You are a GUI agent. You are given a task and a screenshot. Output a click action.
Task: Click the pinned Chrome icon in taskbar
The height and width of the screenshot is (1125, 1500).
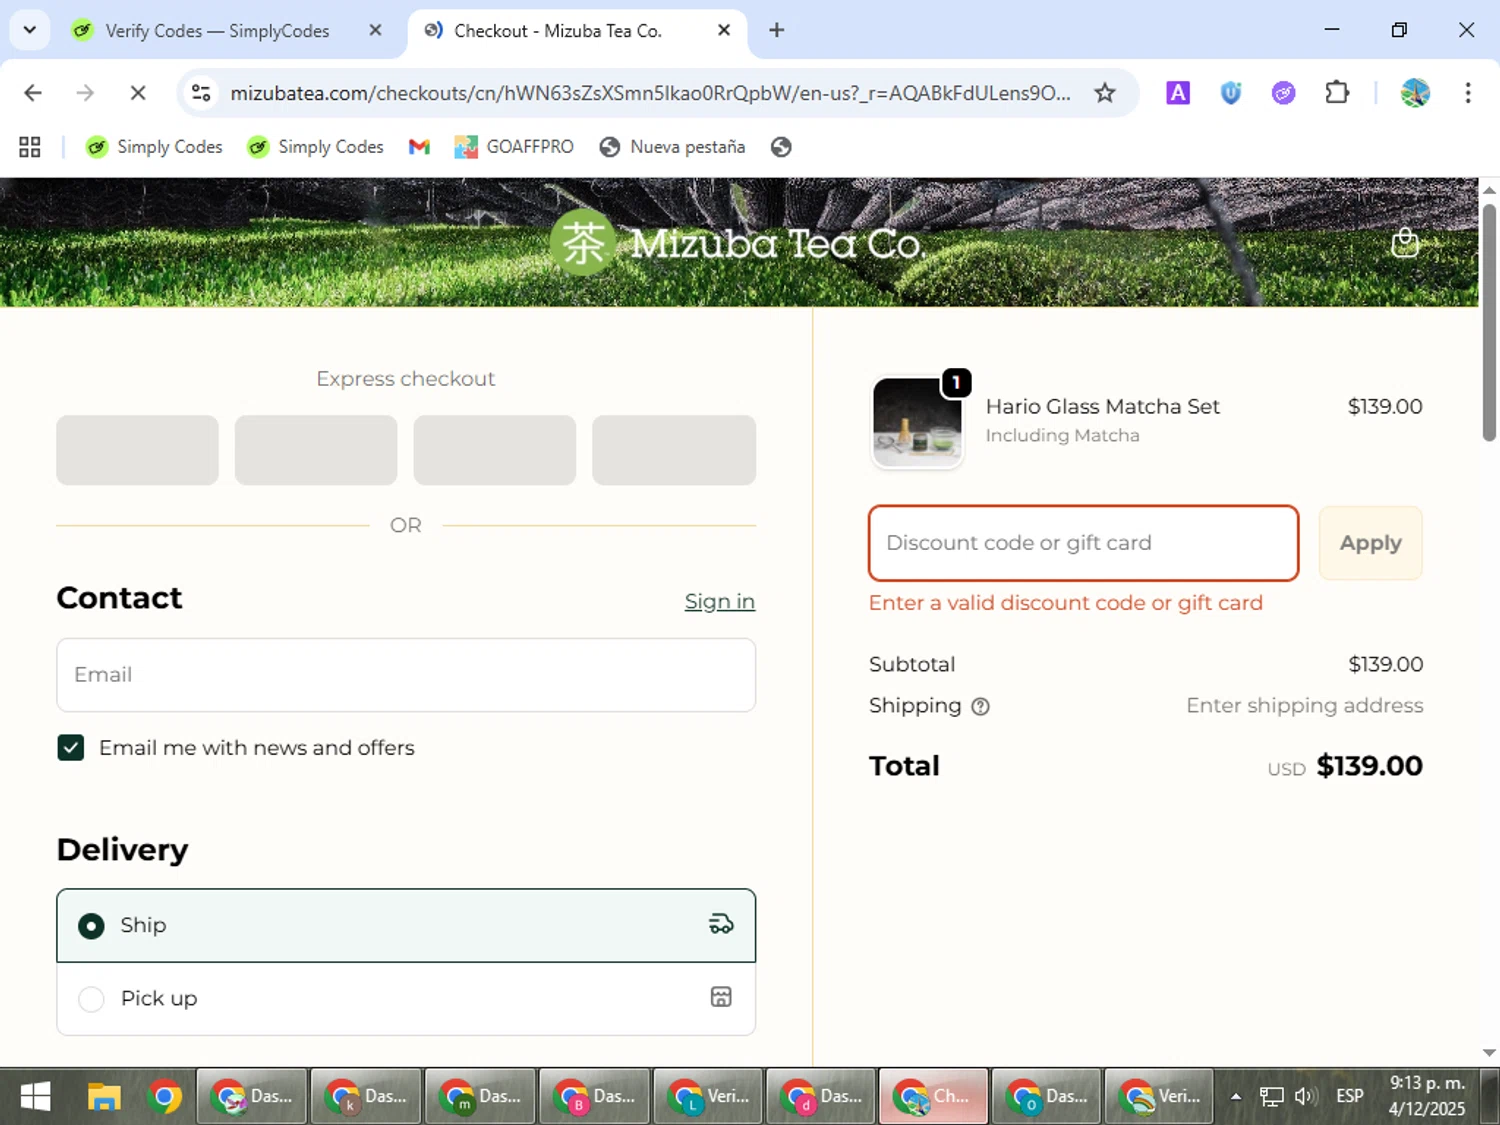tap(165, 1097)
